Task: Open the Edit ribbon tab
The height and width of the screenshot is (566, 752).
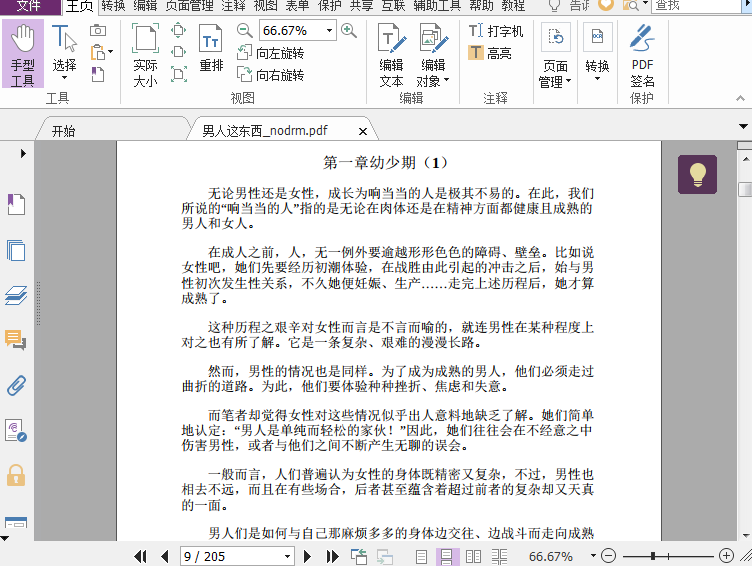Action: point(145,6)
